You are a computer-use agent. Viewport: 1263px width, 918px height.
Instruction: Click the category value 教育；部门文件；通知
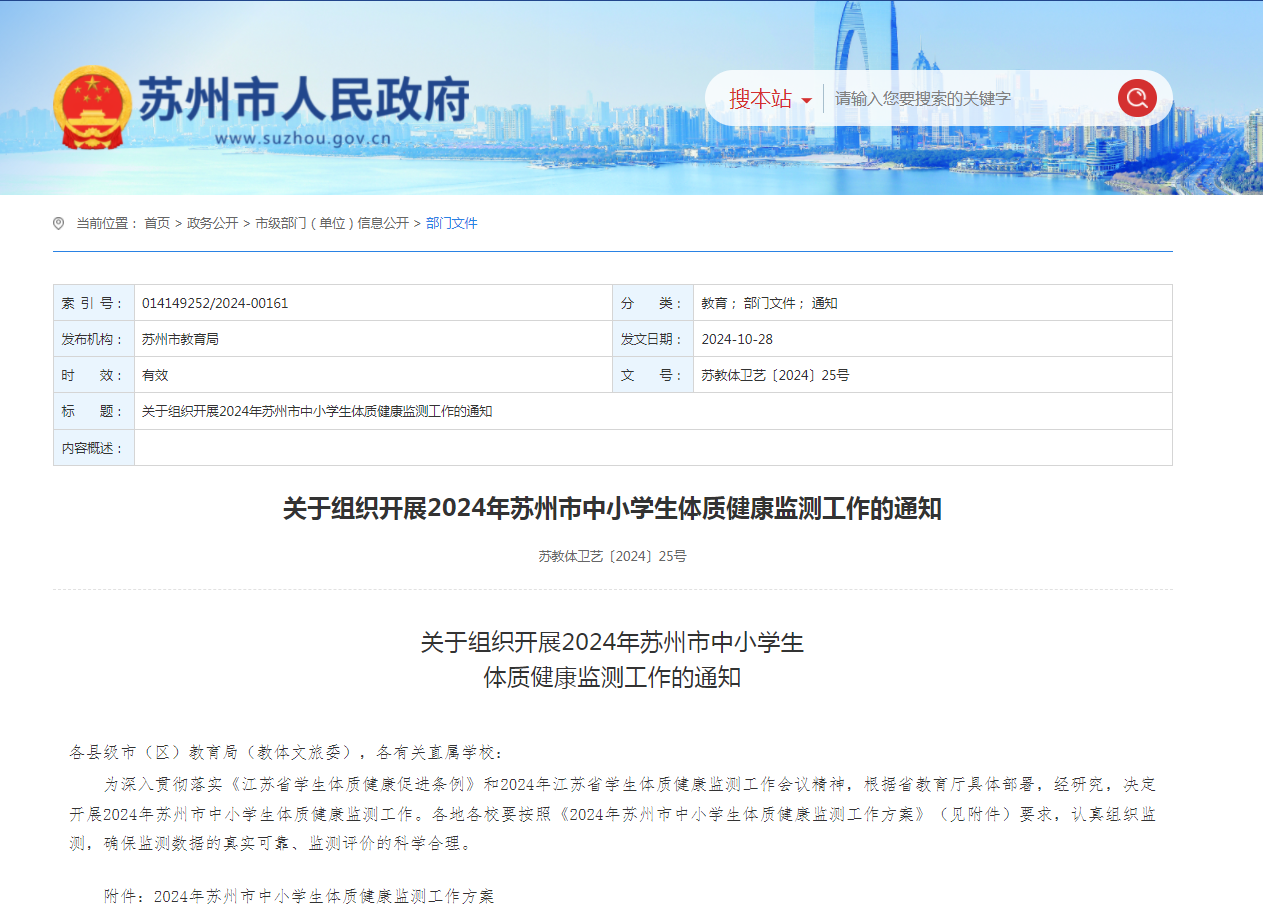pyautogui.click(x=769, y=303)
